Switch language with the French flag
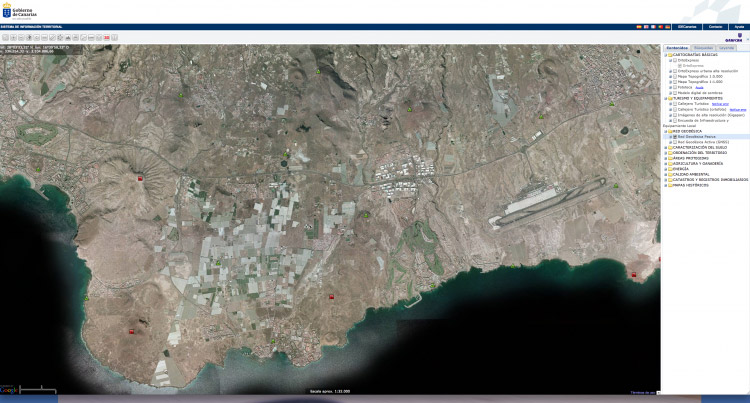The image size is (750, 403). [653, 27]
